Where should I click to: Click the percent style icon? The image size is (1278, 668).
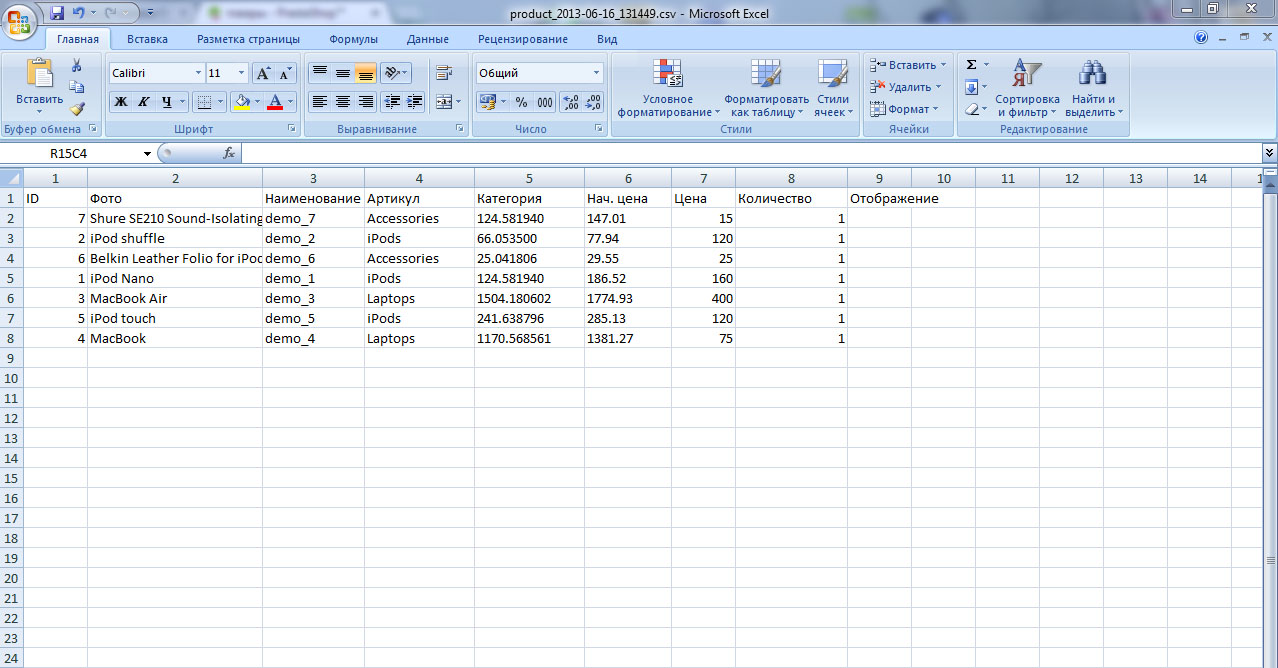point(521,102)
